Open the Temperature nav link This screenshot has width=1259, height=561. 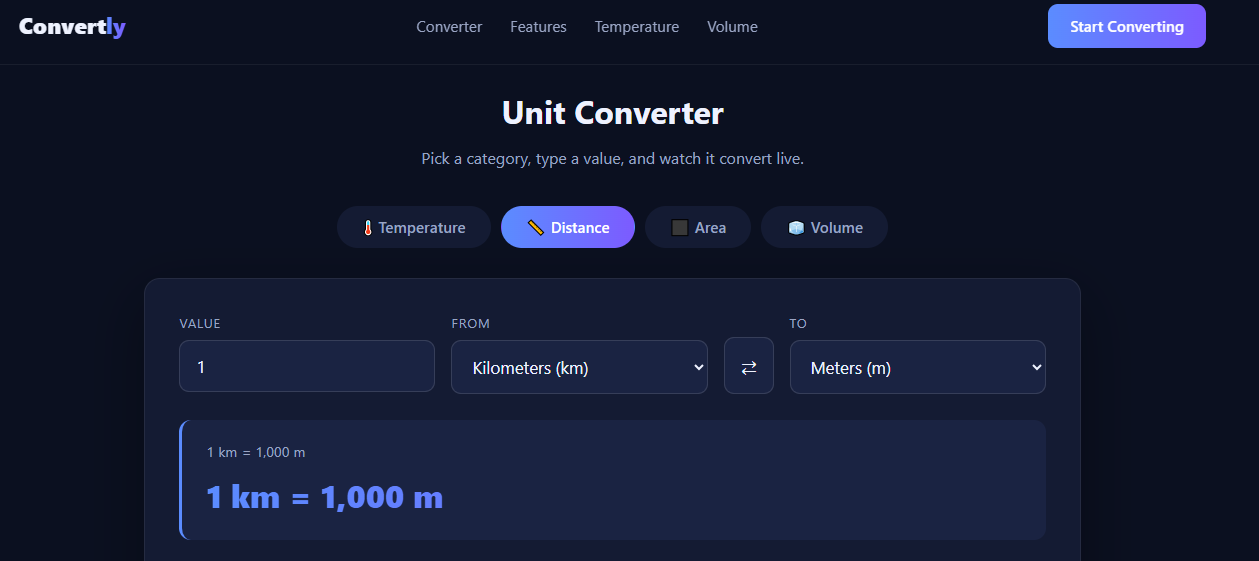pos(637,27)
